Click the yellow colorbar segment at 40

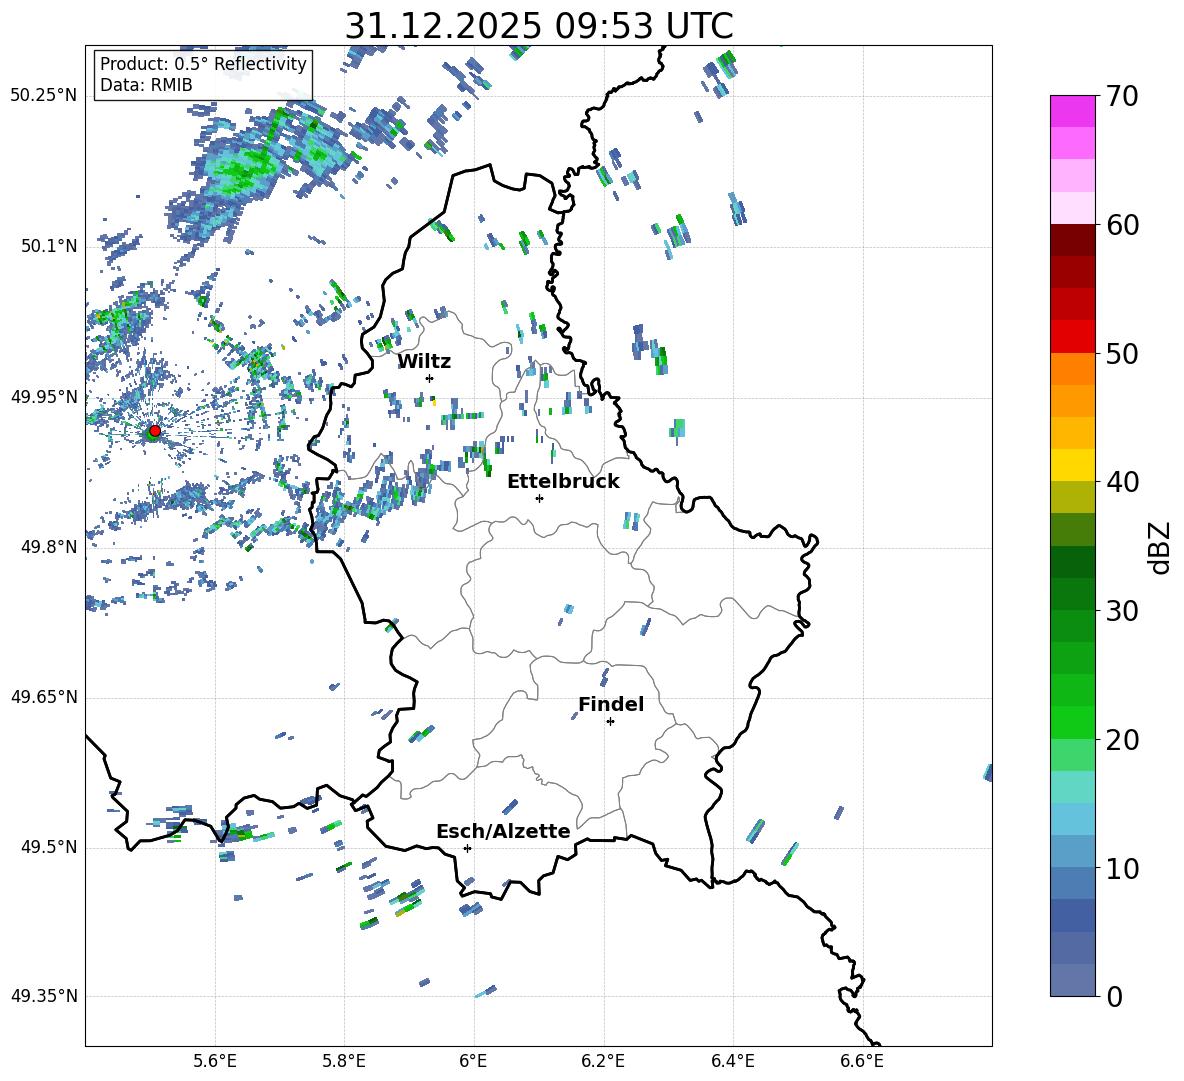(x=1073, y=465)
